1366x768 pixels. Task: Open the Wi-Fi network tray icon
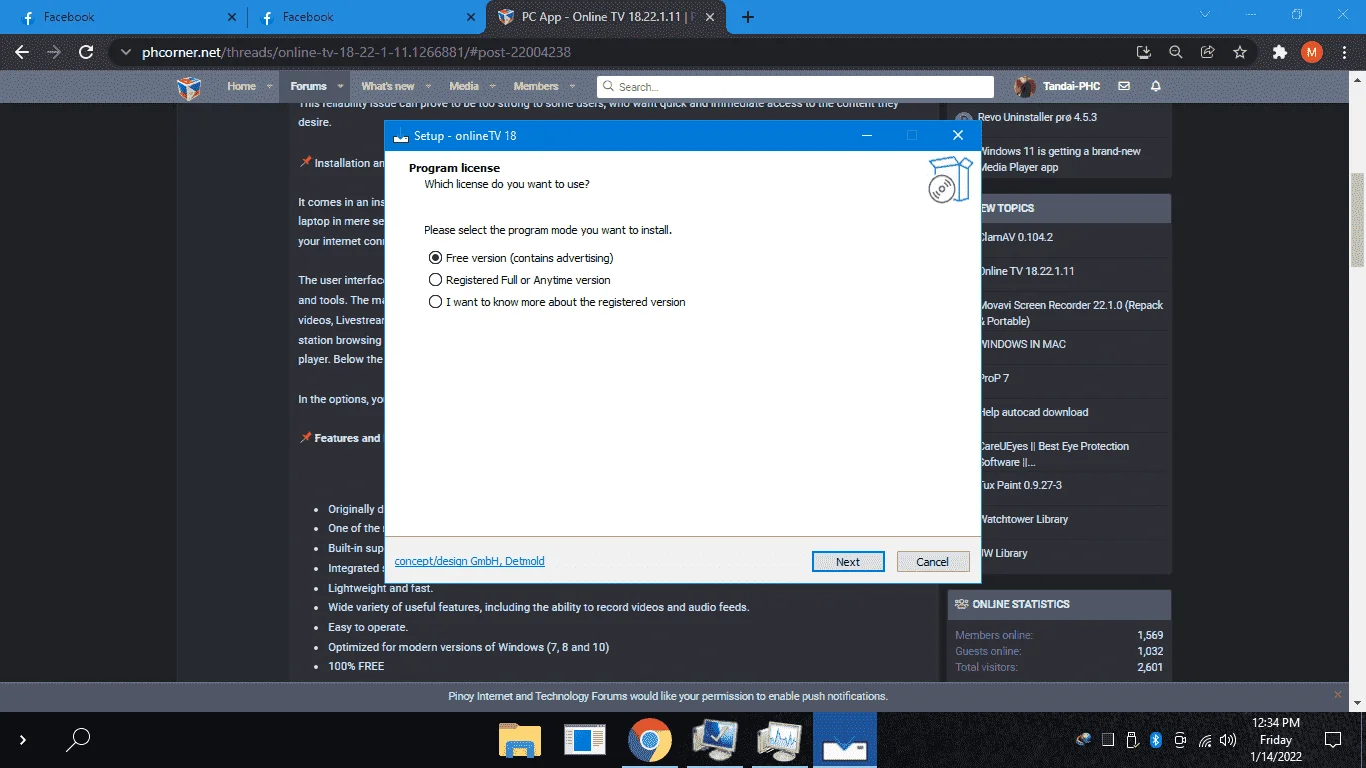(x=1205, y=740)
